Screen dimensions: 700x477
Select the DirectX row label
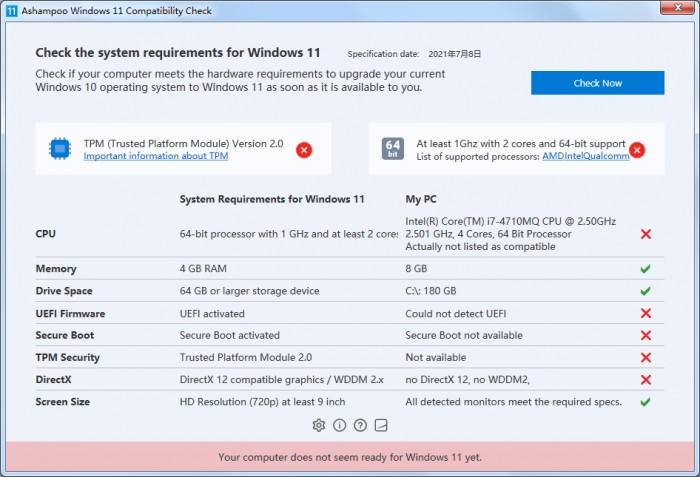pyautogui.click(x=53, y=380)
